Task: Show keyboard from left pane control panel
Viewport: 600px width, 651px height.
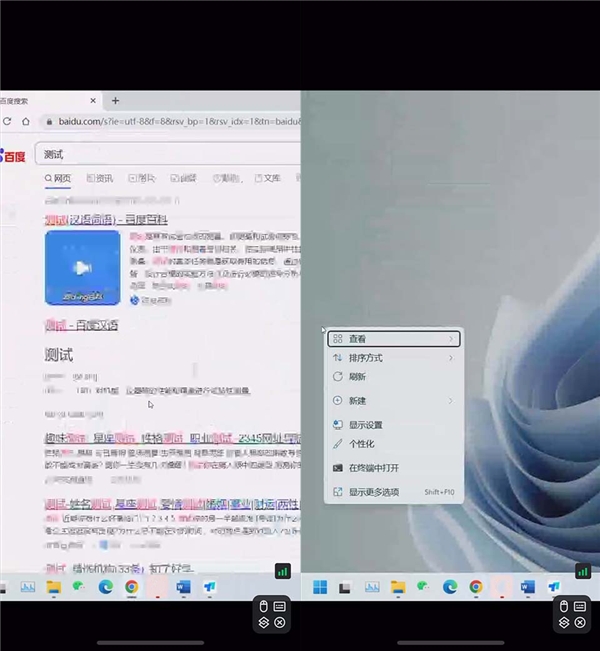Action: pyautogui.click(x=280, y=607)
